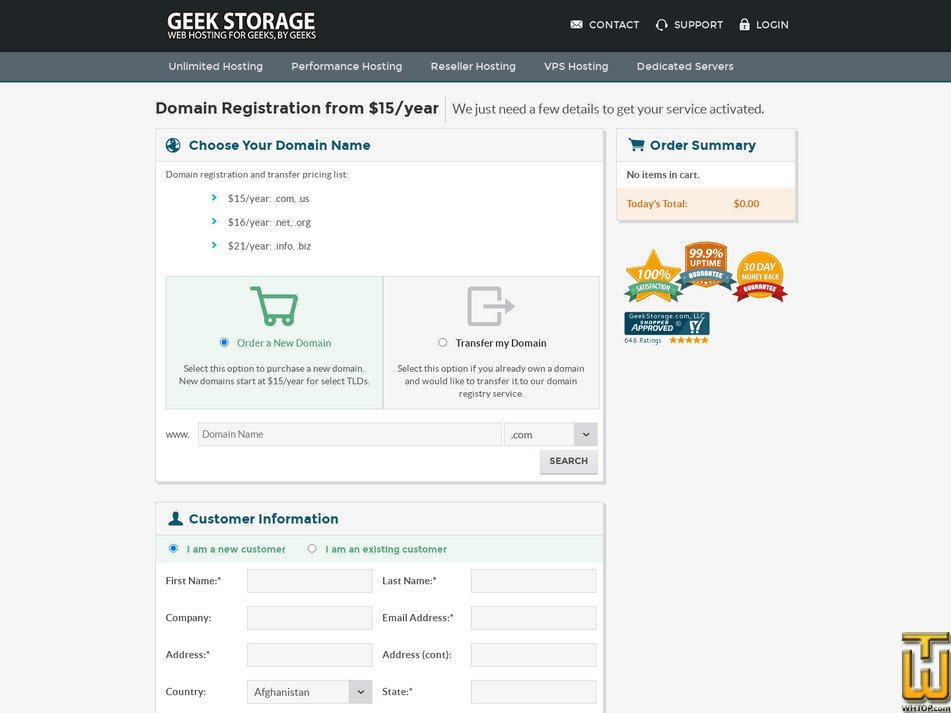
Task: Click the headset Support icon
Action: click(662, 25)
